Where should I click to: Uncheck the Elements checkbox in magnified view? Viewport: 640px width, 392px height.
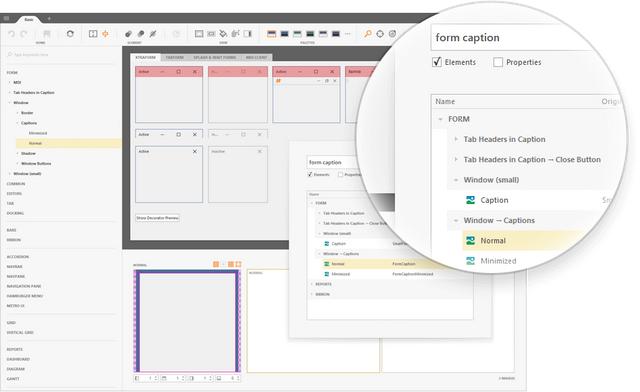click(x=437, y=62)
